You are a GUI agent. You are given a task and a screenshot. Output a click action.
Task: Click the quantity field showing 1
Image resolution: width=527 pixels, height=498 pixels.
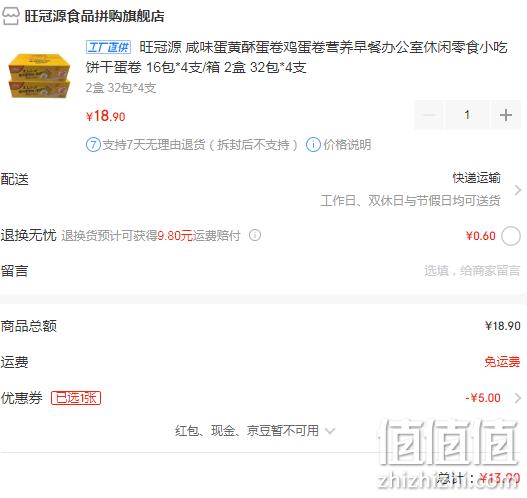467,115
